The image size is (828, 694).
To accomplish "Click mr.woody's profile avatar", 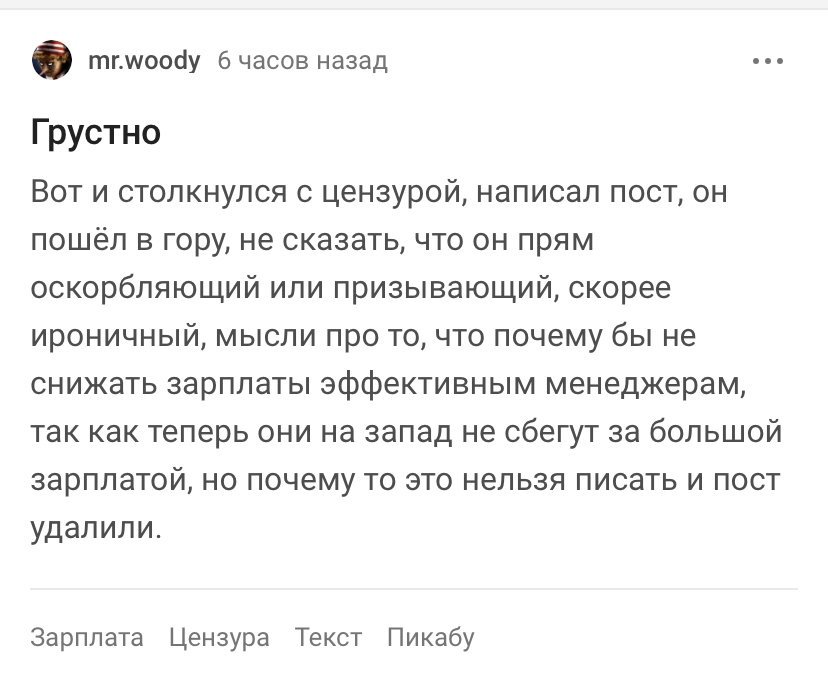I will point(50,62).
